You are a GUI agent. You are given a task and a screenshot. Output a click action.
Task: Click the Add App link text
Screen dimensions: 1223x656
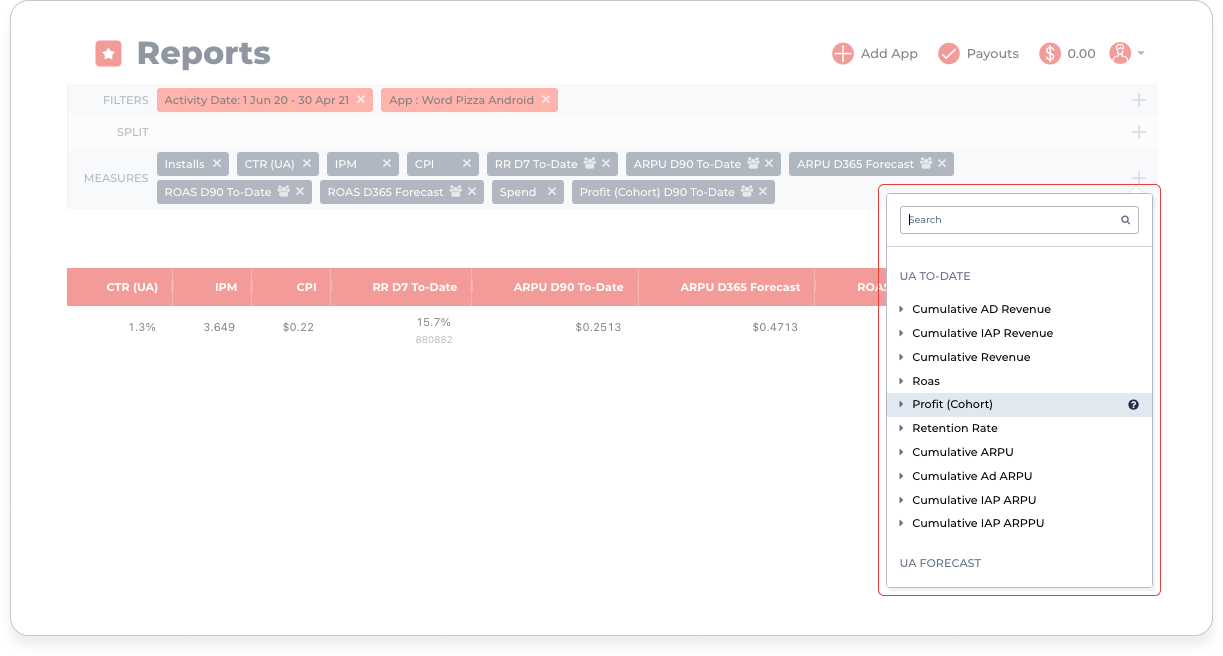pyautogui.click(x=889, y=54)
